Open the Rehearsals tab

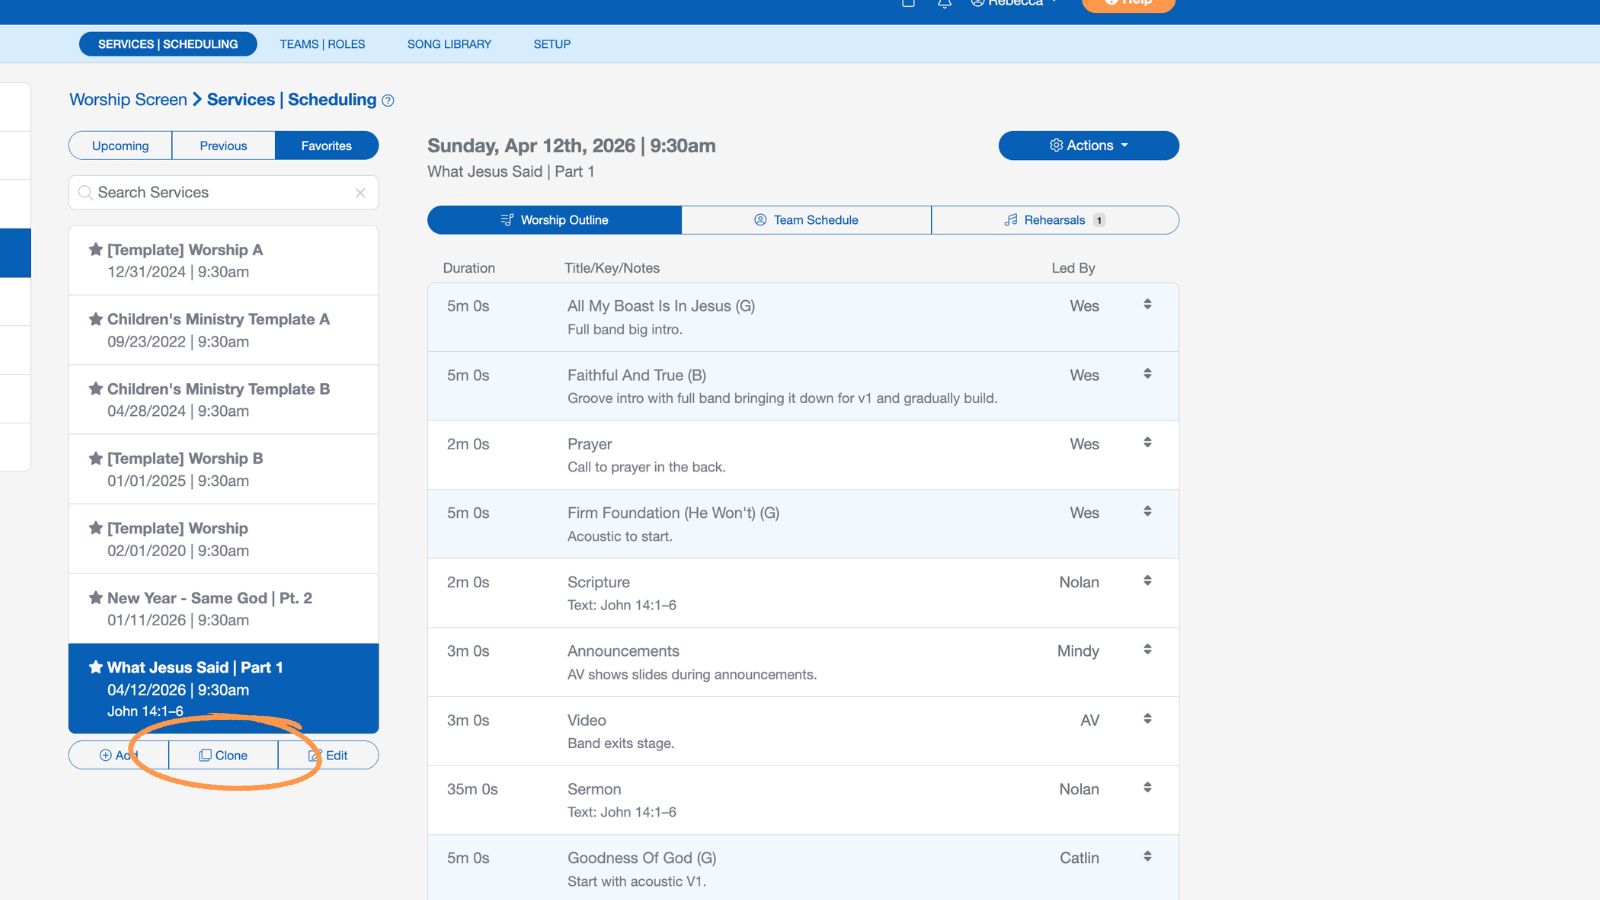1054,220
